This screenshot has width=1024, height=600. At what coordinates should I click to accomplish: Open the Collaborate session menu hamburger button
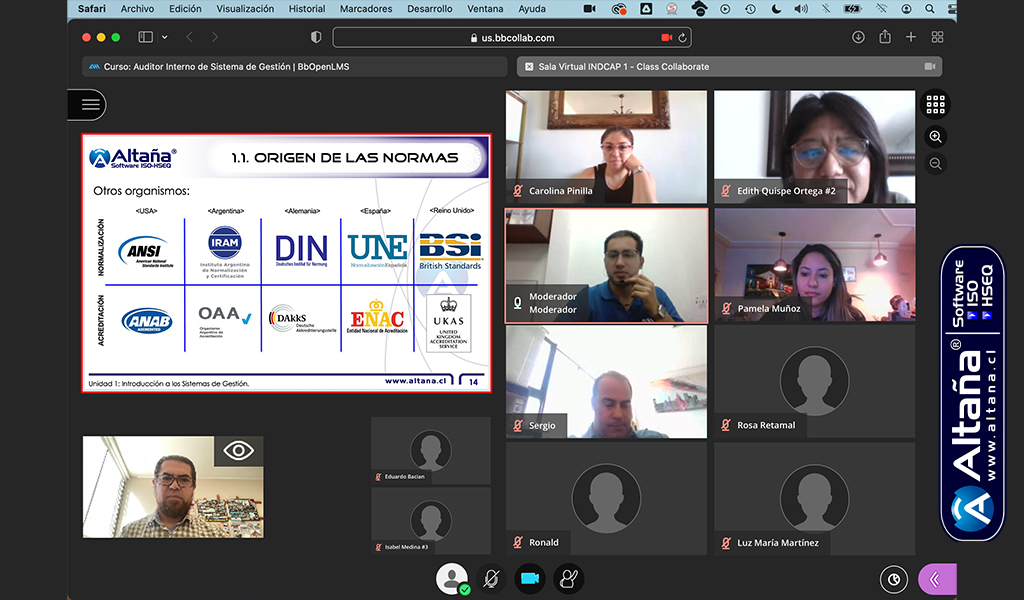coord(88,104)
